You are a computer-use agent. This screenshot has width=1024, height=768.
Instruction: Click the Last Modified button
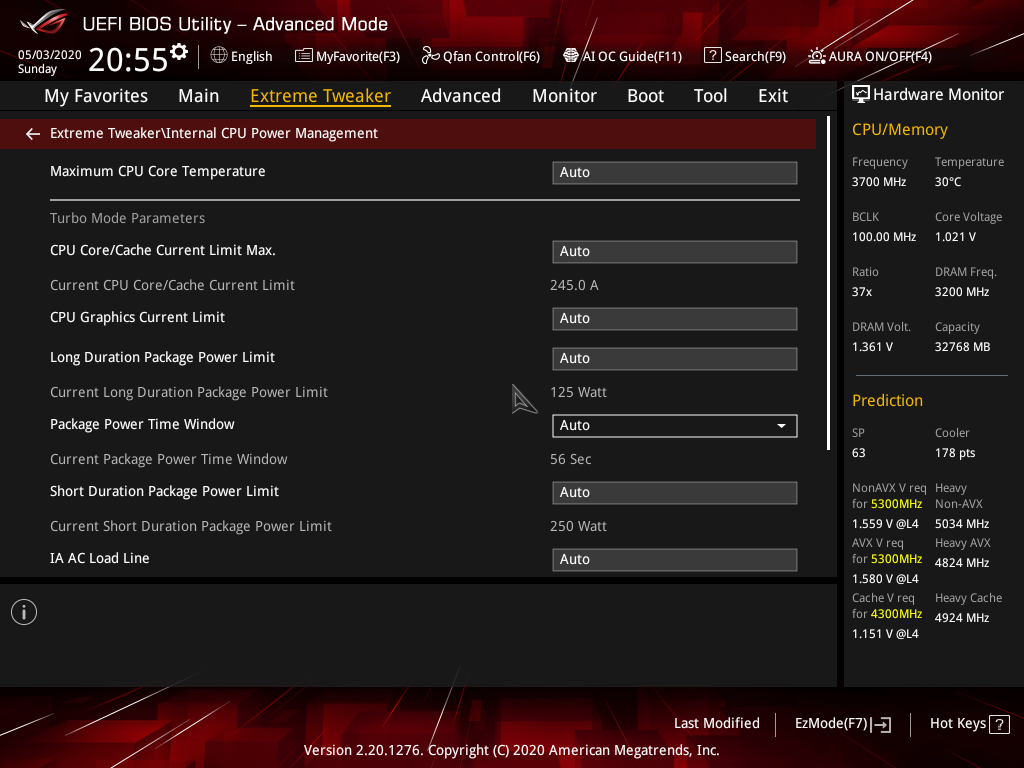[x=716, y=724]
